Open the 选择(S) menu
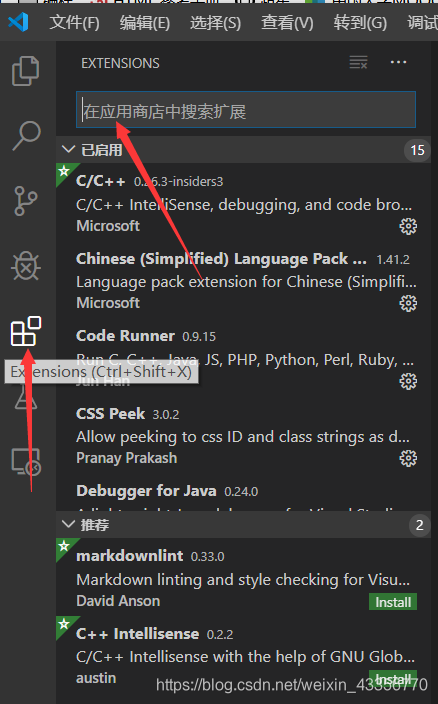The image size is (438, 704). (x=215, y=22)
